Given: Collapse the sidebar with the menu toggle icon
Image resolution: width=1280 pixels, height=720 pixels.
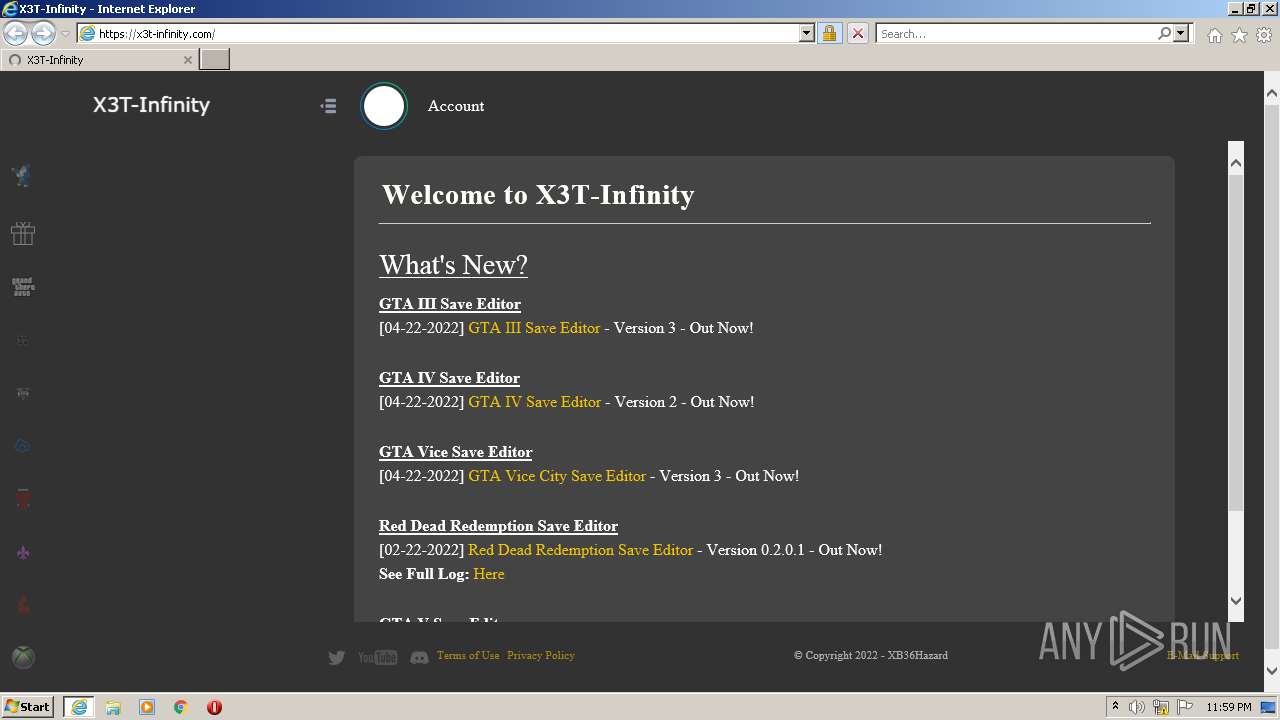Looking at the screenshot, I should 328,106.
